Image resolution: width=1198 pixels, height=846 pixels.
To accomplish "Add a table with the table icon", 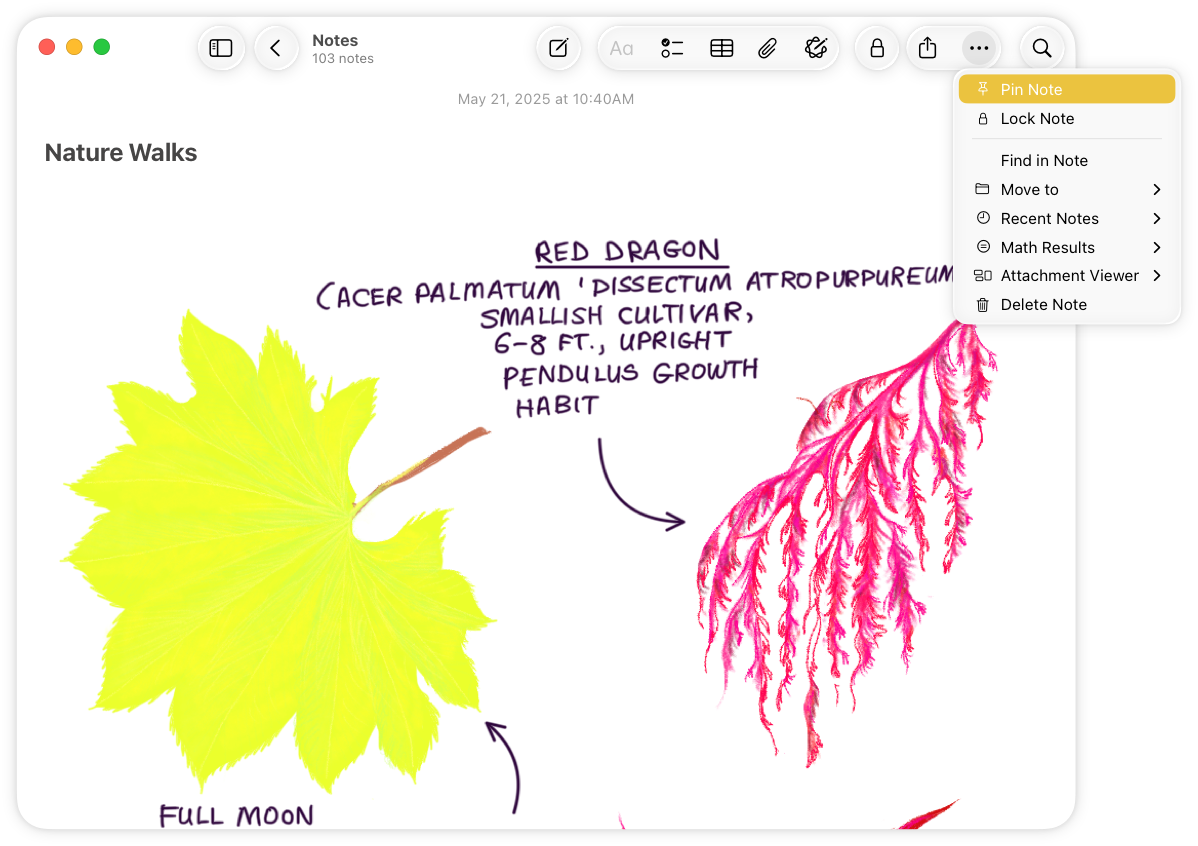I will click(721, 47).
